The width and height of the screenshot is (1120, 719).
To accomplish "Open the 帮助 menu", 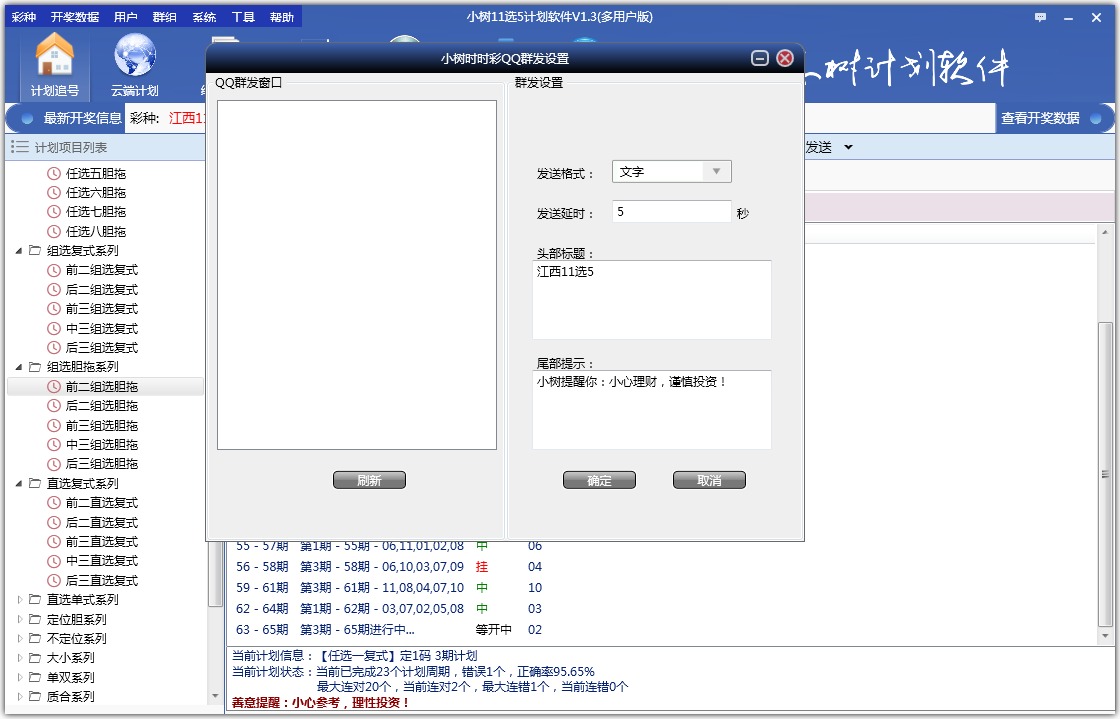I will pyautogui.click(x=282, y=16).
